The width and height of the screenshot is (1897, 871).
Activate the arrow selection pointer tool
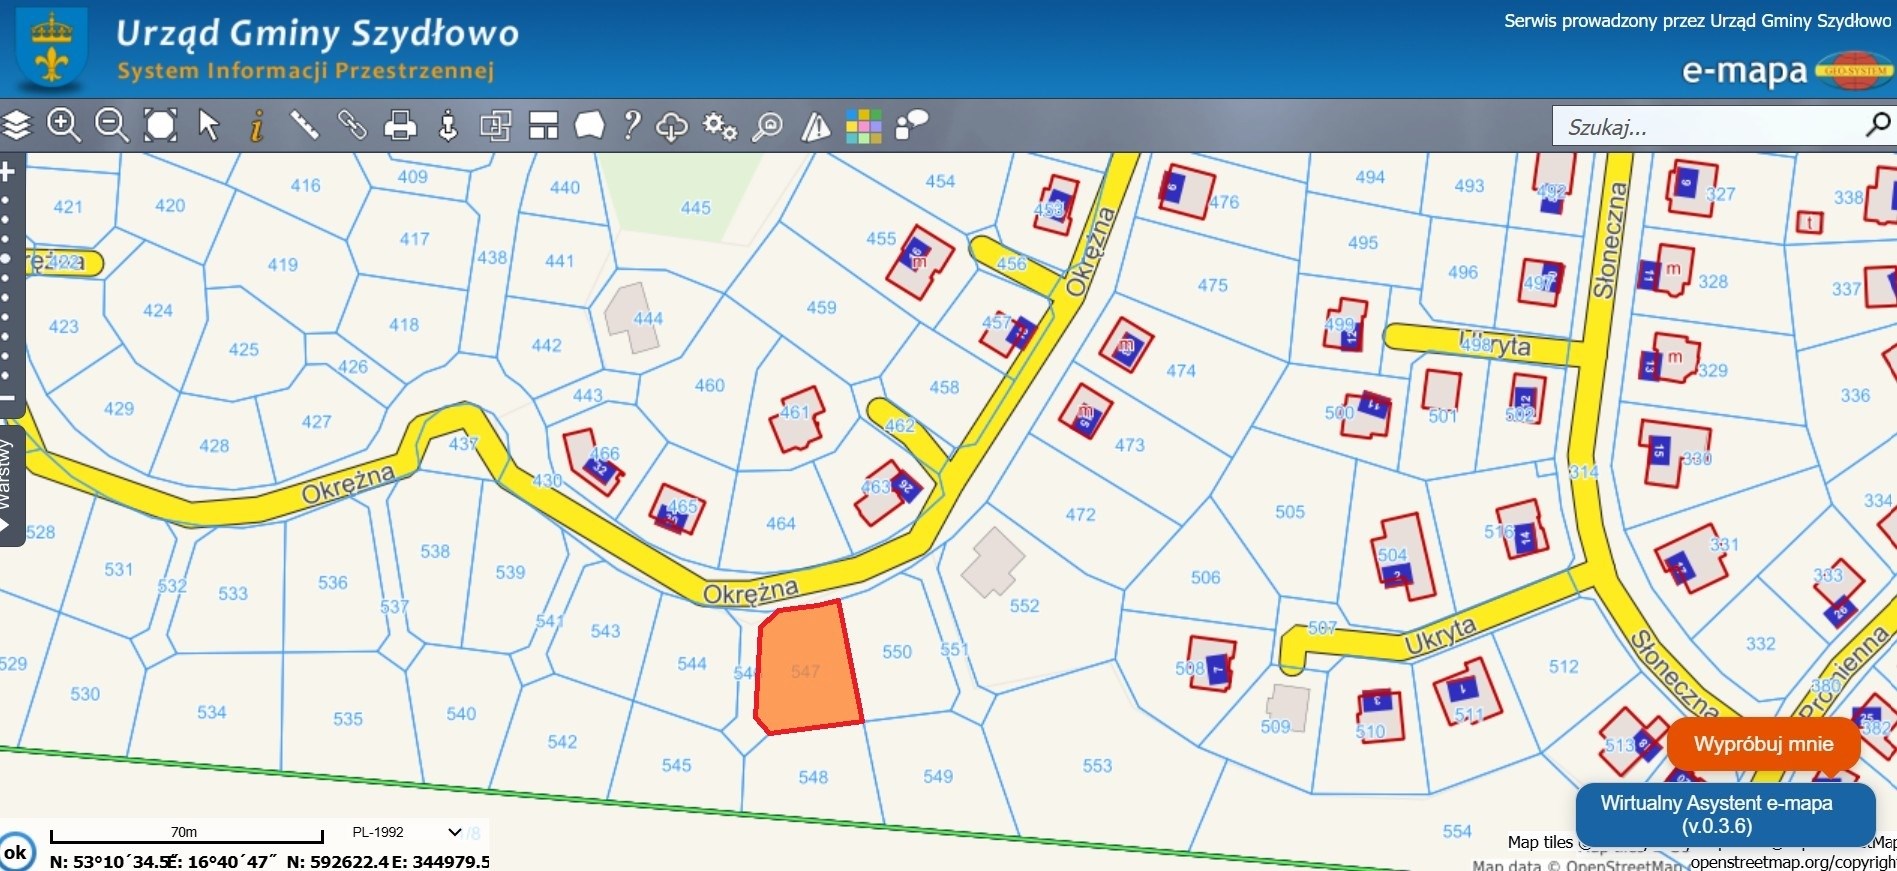click(x=208, y=125)
